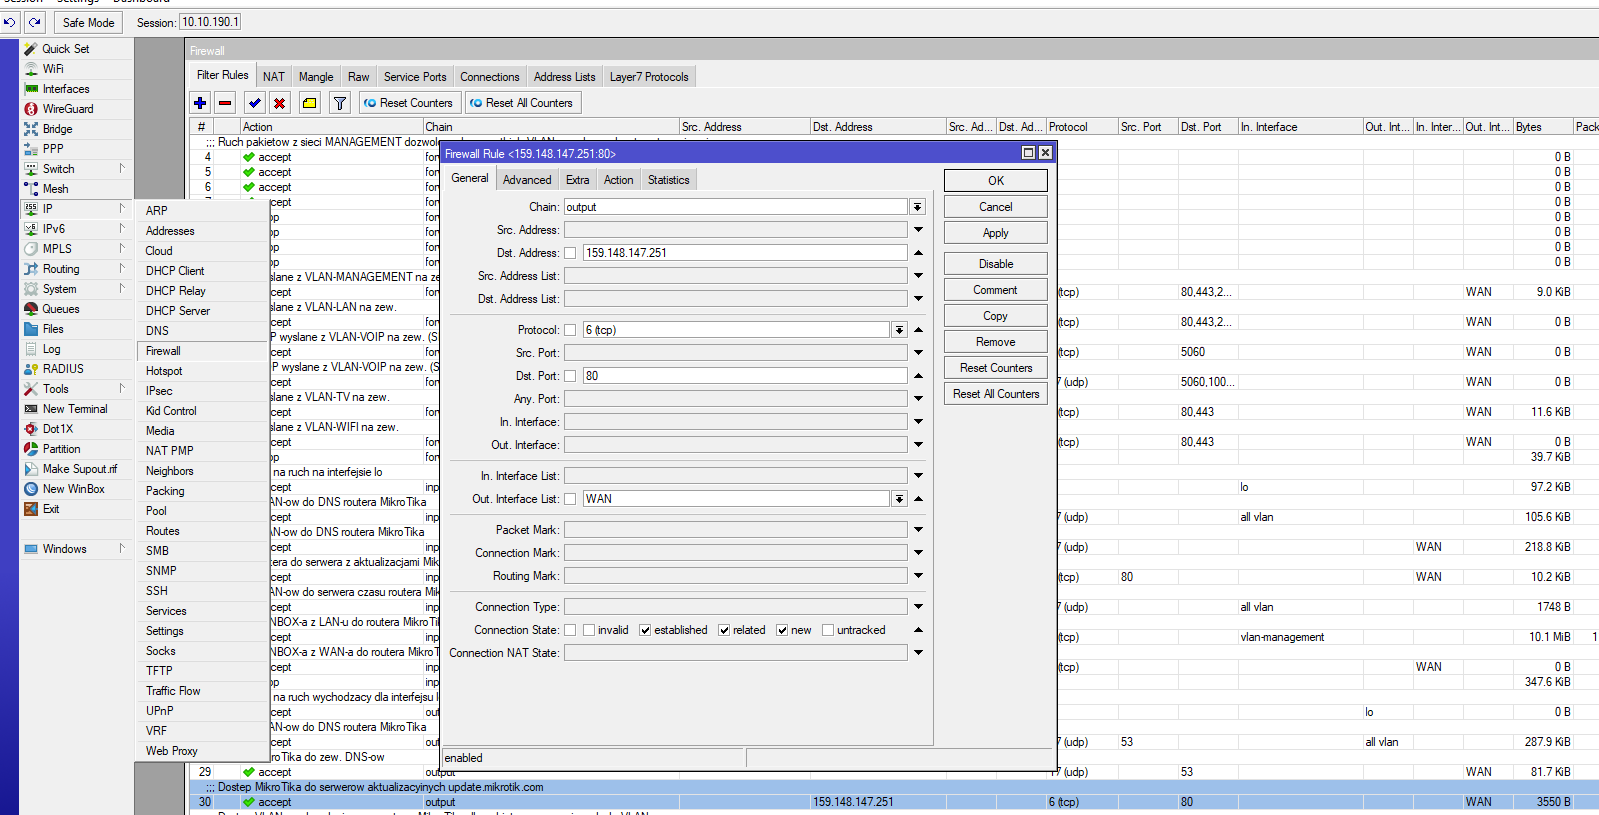Click the Copy button

coord(996,316)
